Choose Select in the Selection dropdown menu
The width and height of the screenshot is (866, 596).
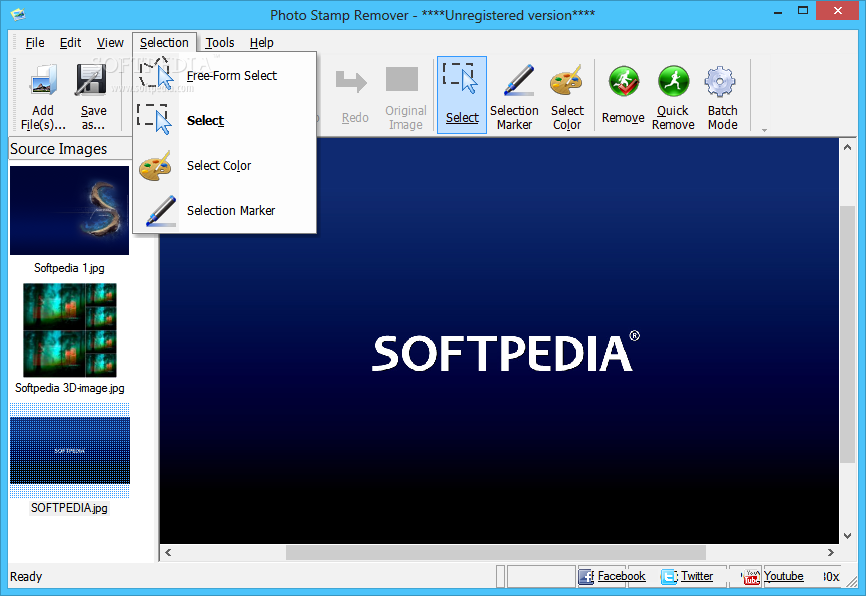coord(225,120)
